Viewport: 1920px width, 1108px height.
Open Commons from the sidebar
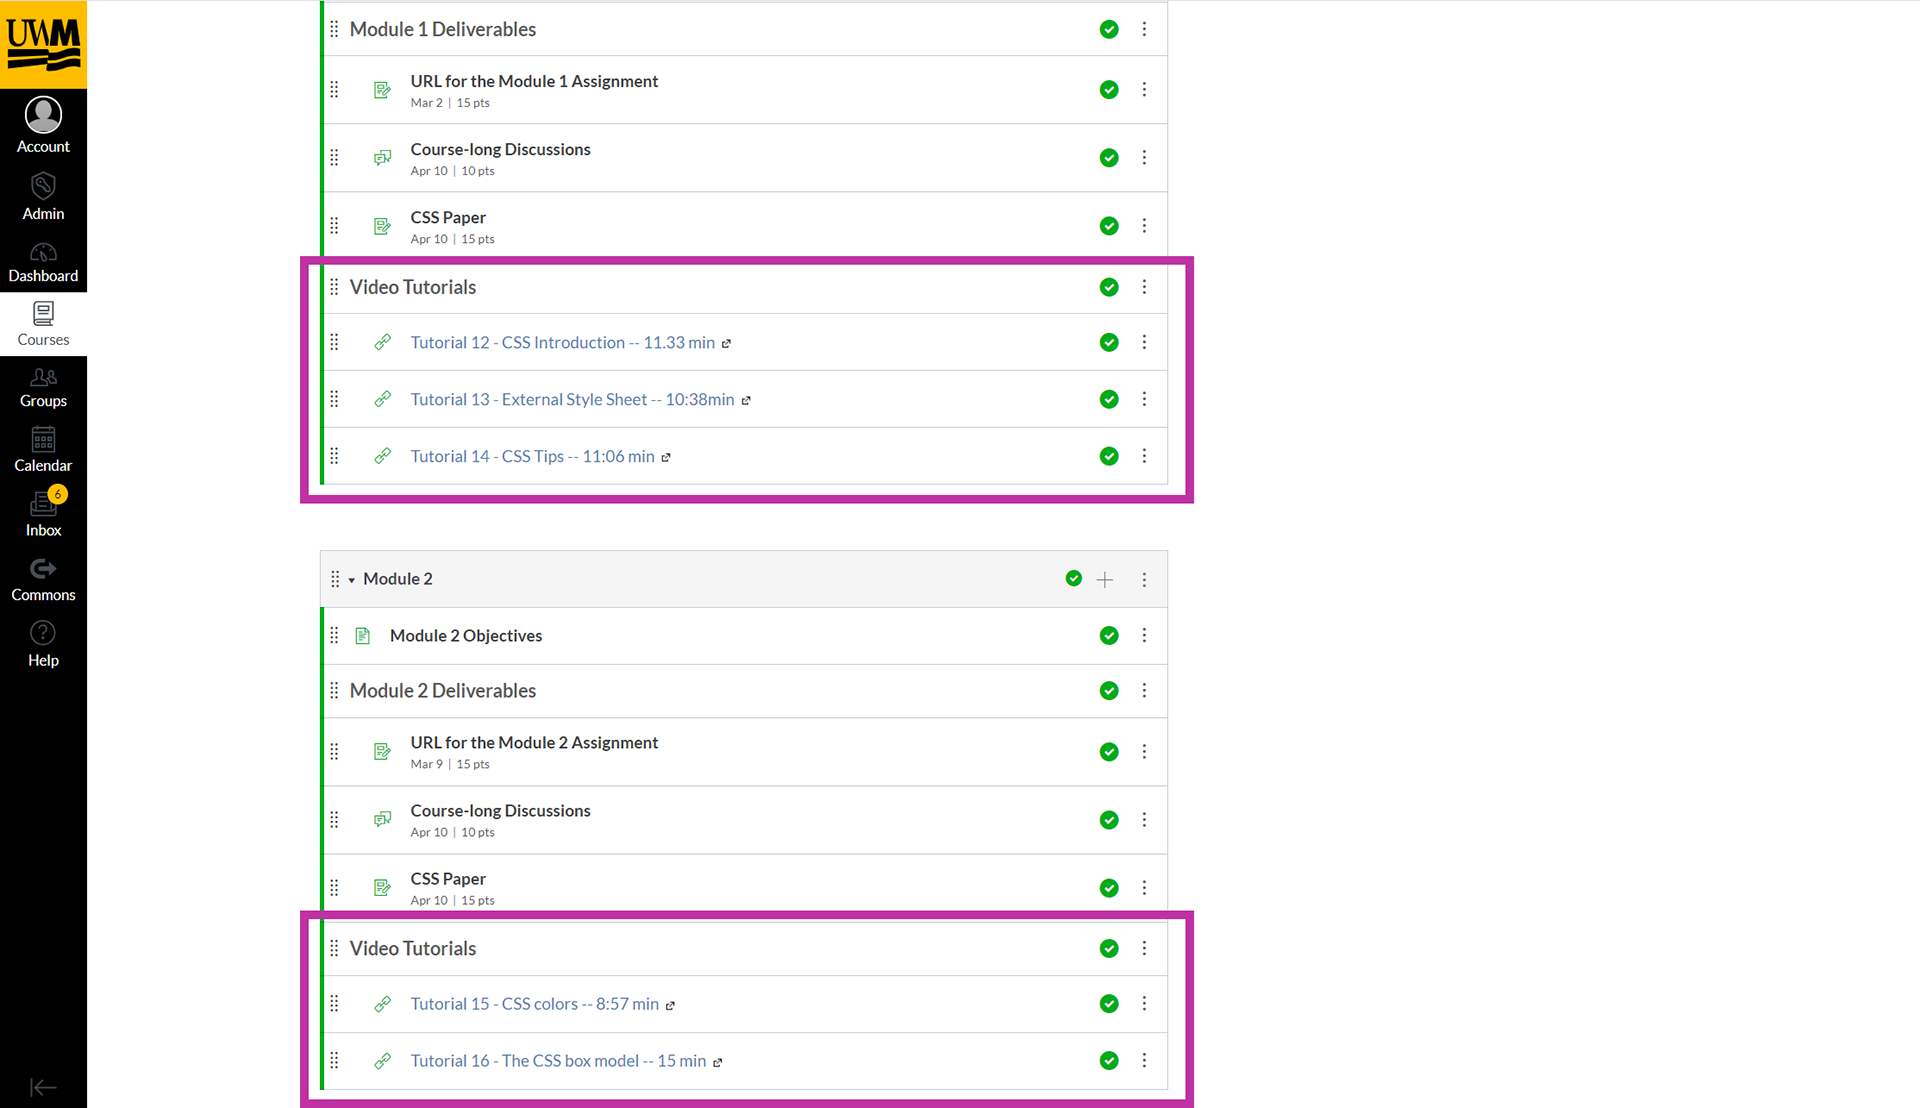coord(43,580)
